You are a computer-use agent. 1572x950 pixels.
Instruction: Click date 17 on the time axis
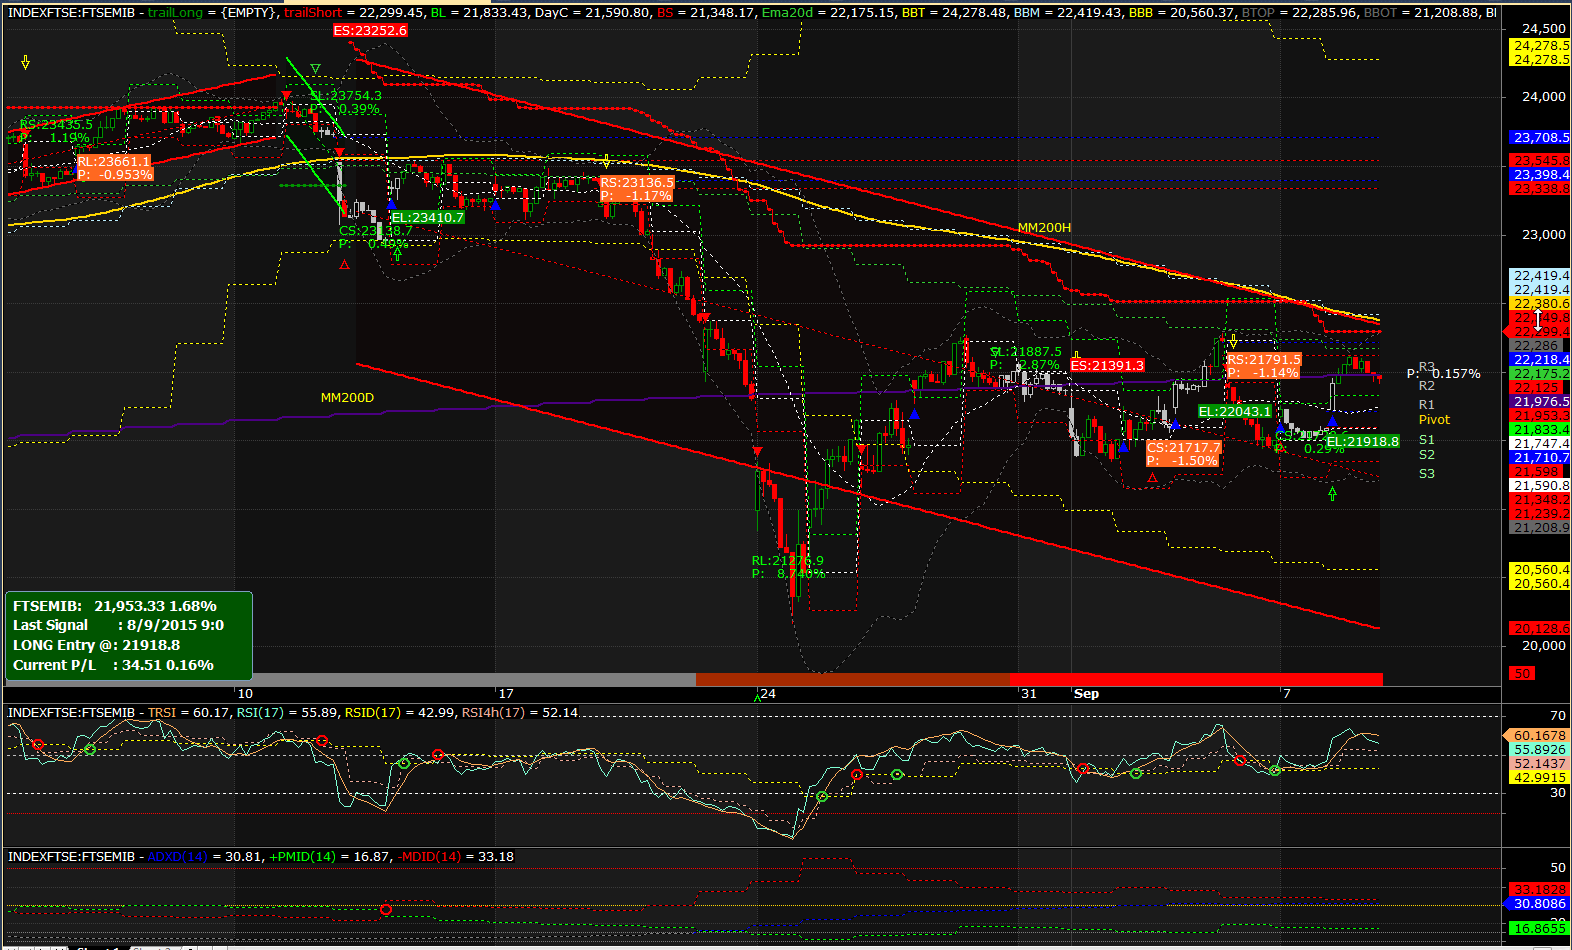click(x=506, y=693)
